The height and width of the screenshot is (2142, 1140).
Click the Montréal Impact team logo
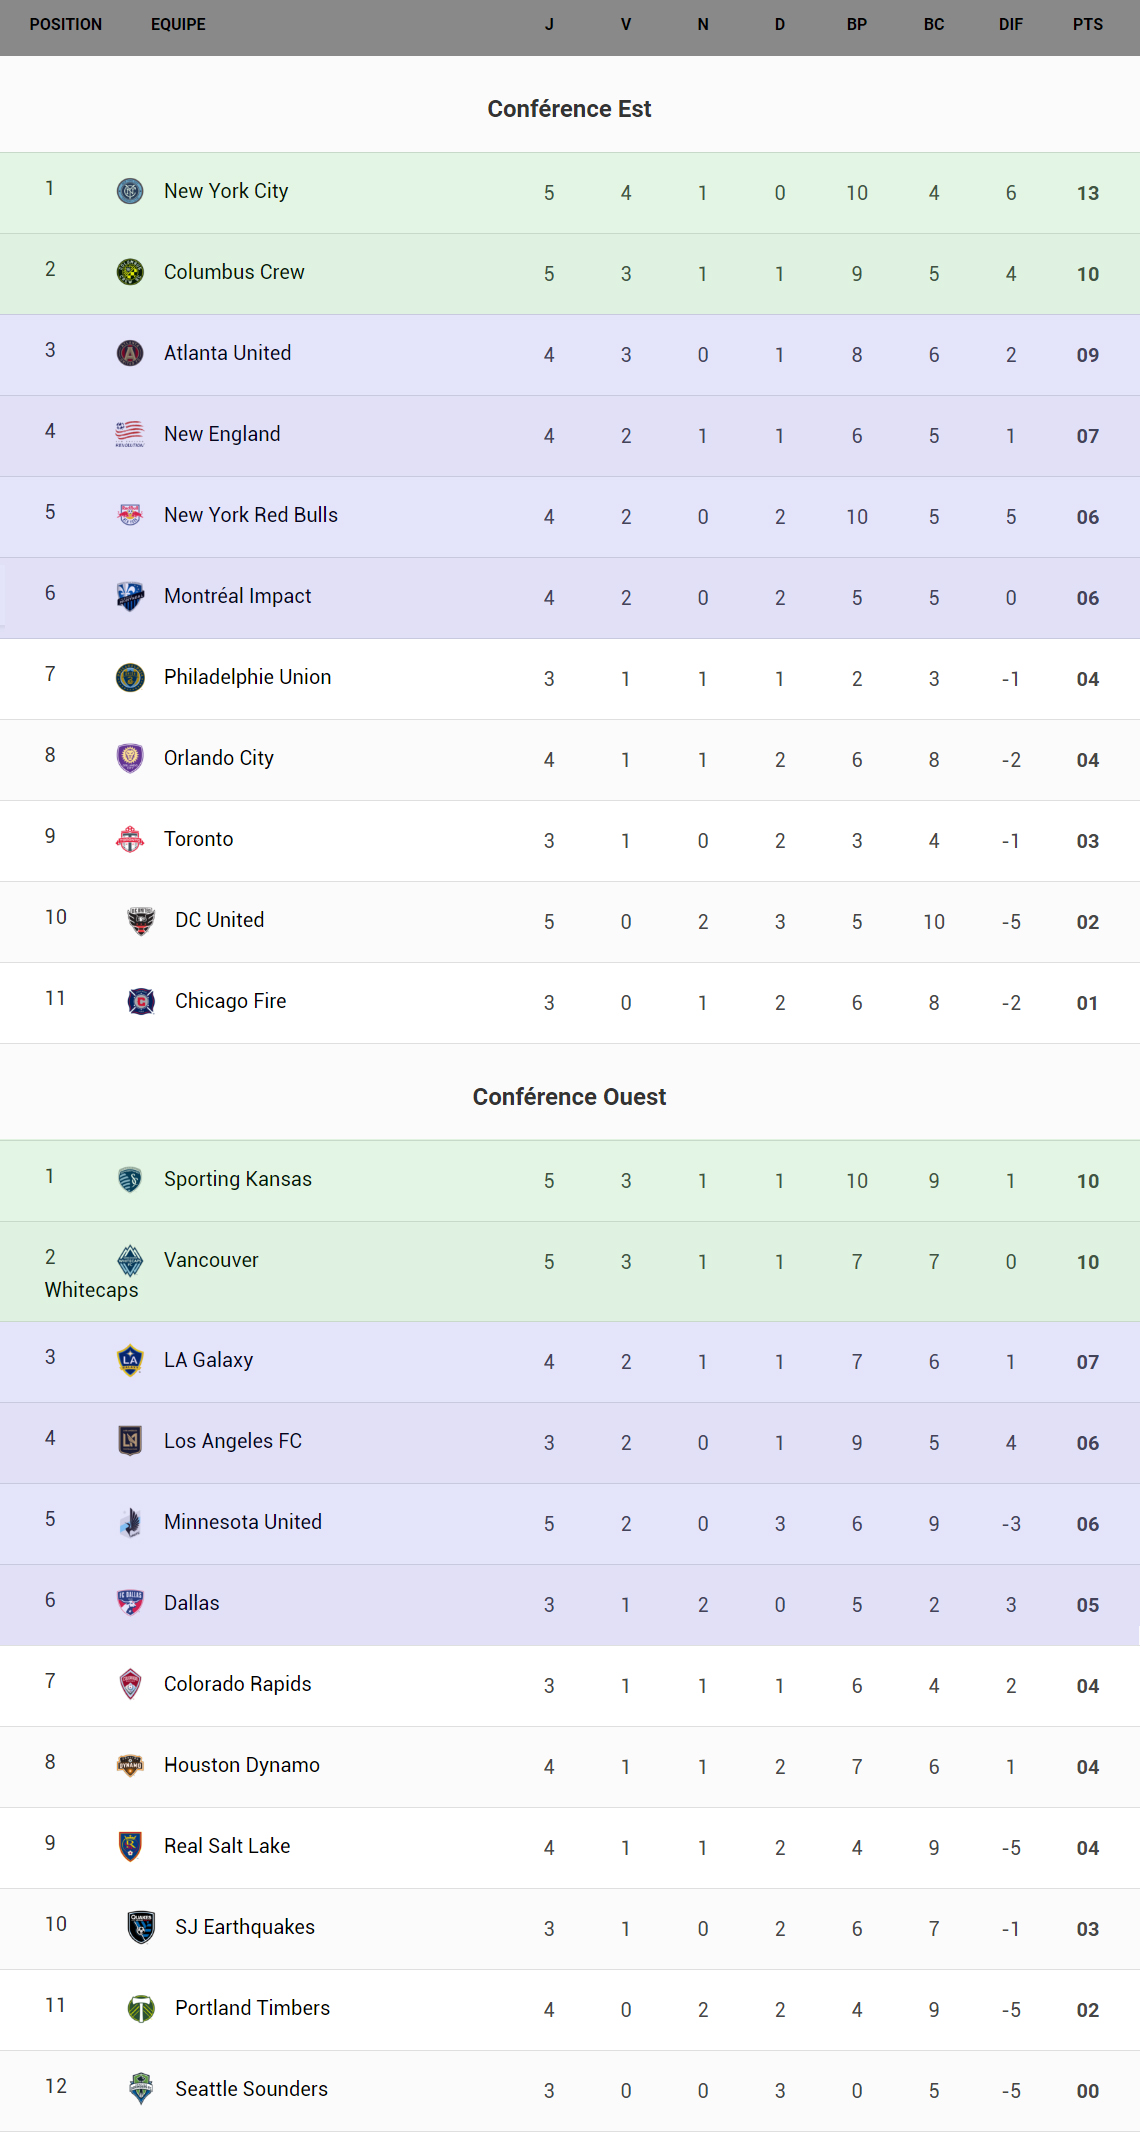[130, 596]
